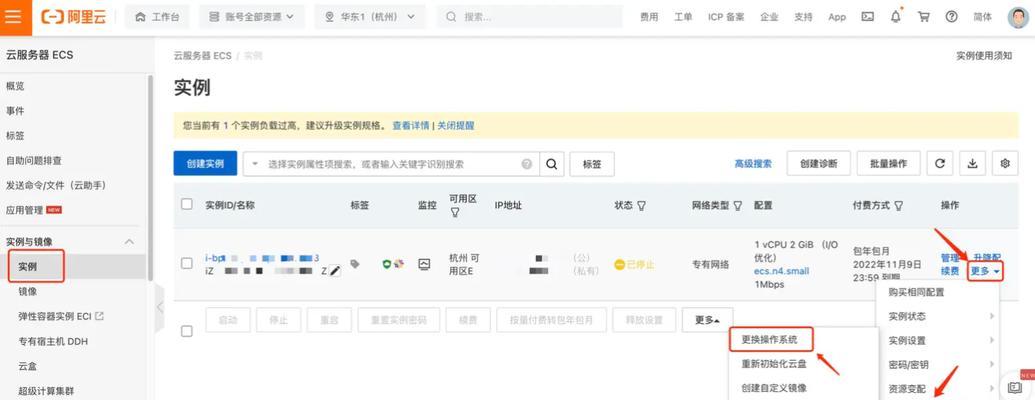The image size is (1035, 400).
Task: Open the search attribute dropdown arrow
Action: coord(254,164)
